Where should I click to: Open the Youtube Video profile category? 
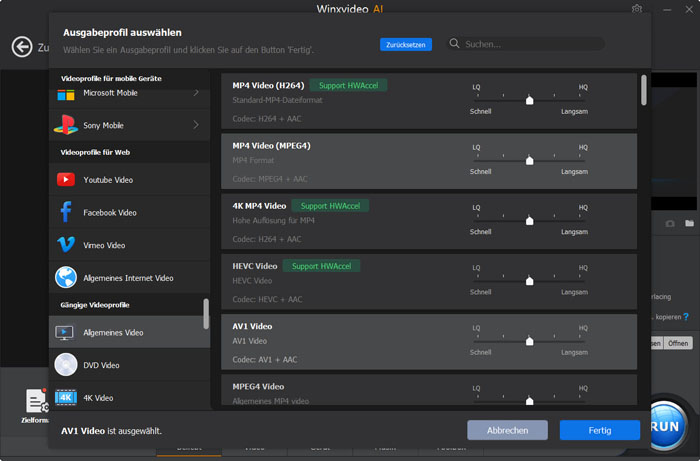coord(109,180)
